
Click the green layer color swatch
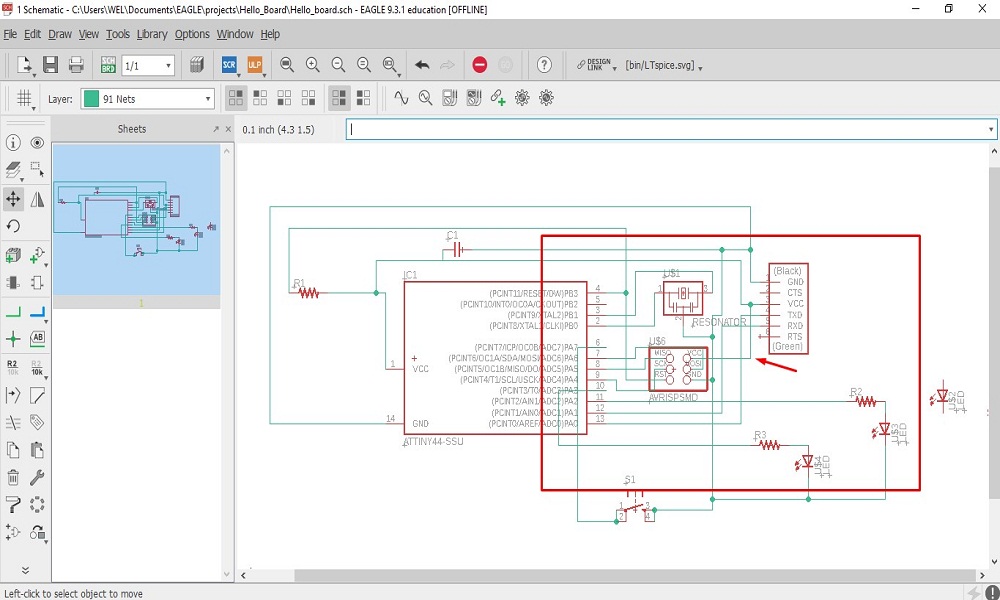click(91, 99)
